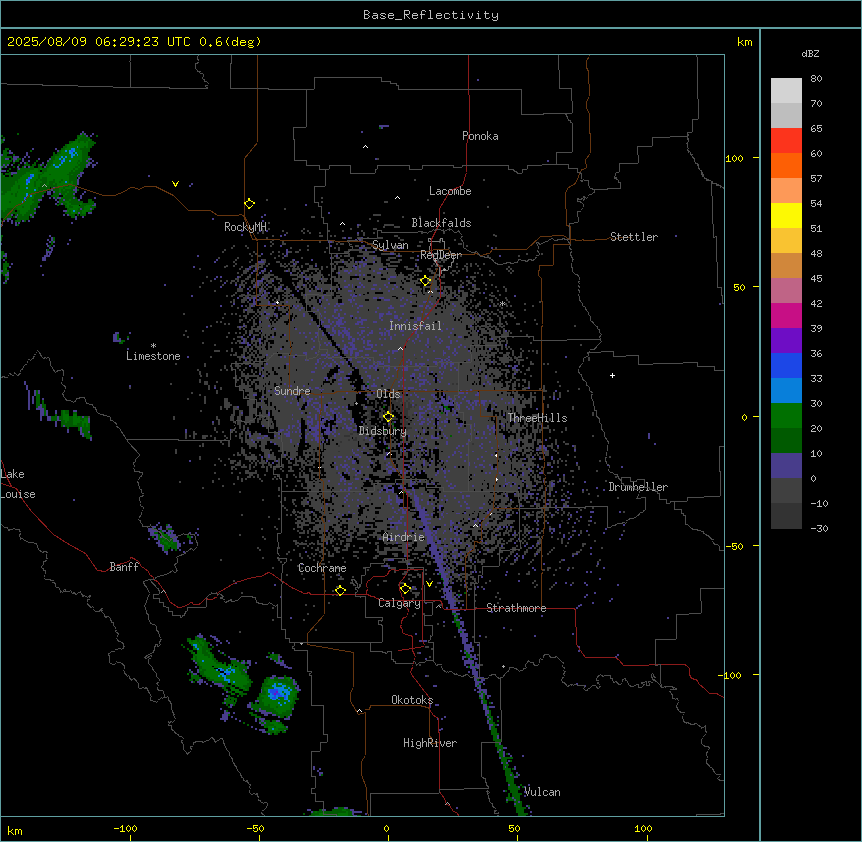
Task: Click the 100 tick on right axis
Action: [734, 158]
